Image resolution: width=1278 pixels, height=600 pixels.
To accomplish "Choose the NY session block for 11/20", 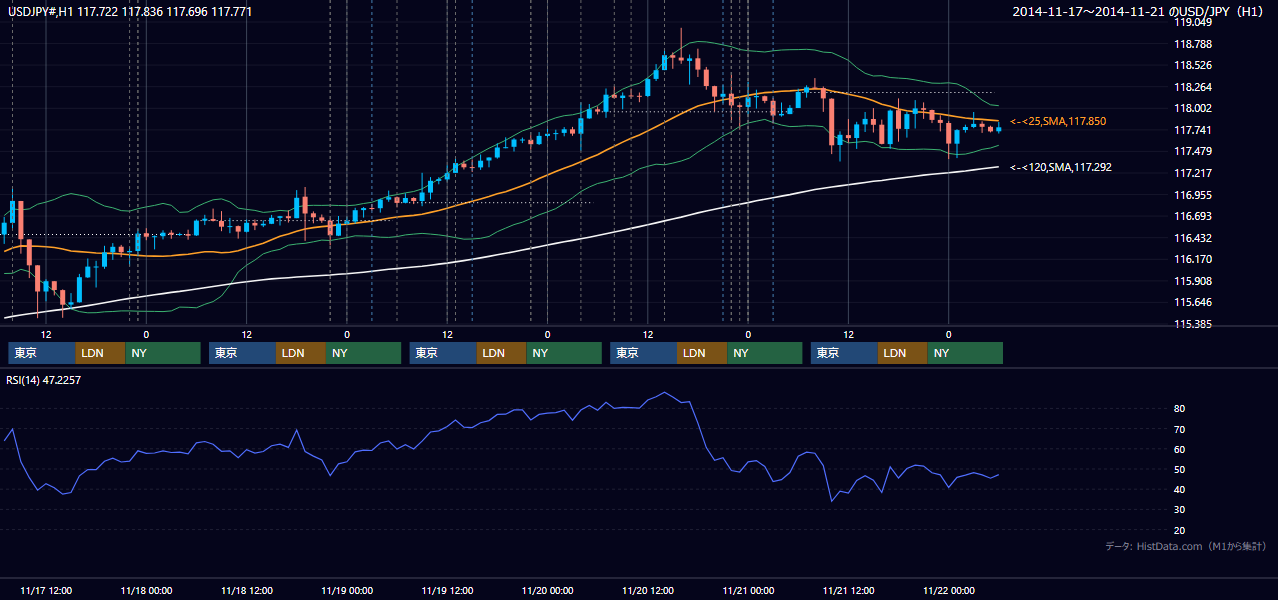I will (x=765, y=353).
